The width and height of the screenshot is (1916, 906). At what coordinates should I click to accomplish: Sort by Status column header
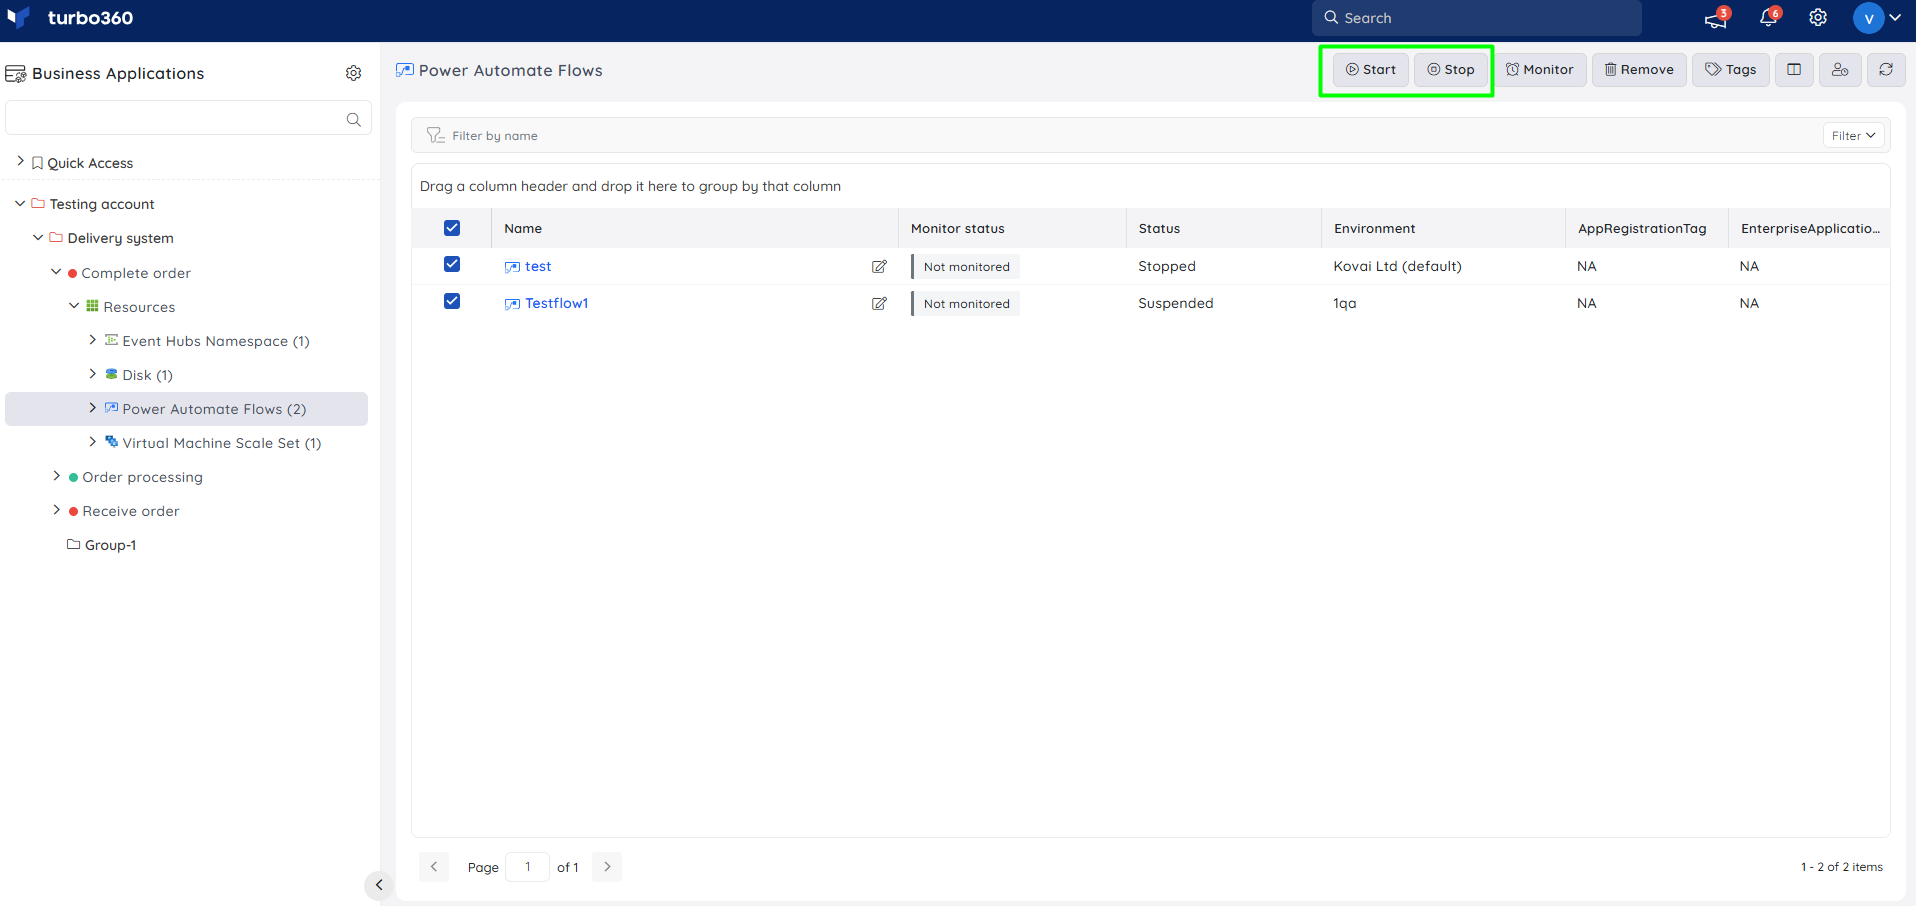coord(1159,228)
